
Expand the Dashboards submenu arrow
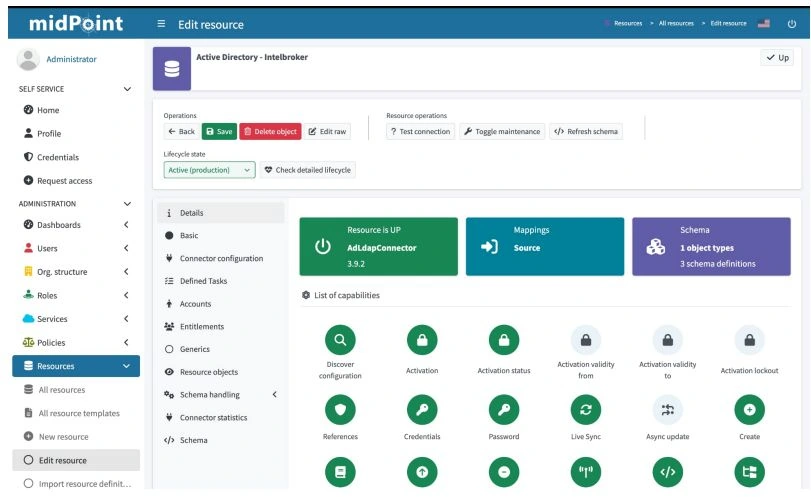(126, 224)
